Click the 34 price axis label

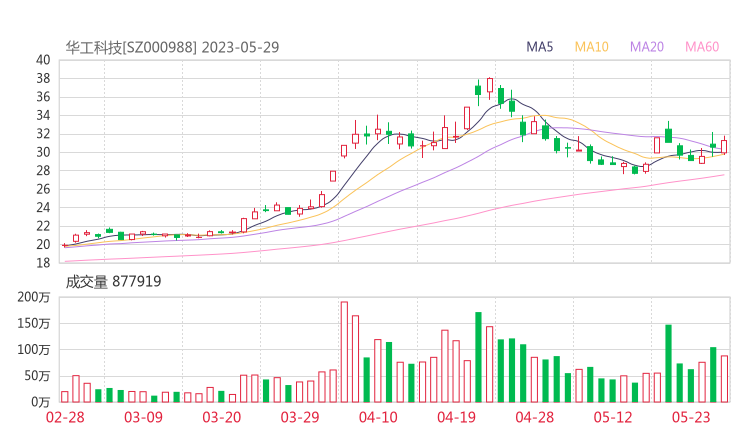click(x=43, y=115)
